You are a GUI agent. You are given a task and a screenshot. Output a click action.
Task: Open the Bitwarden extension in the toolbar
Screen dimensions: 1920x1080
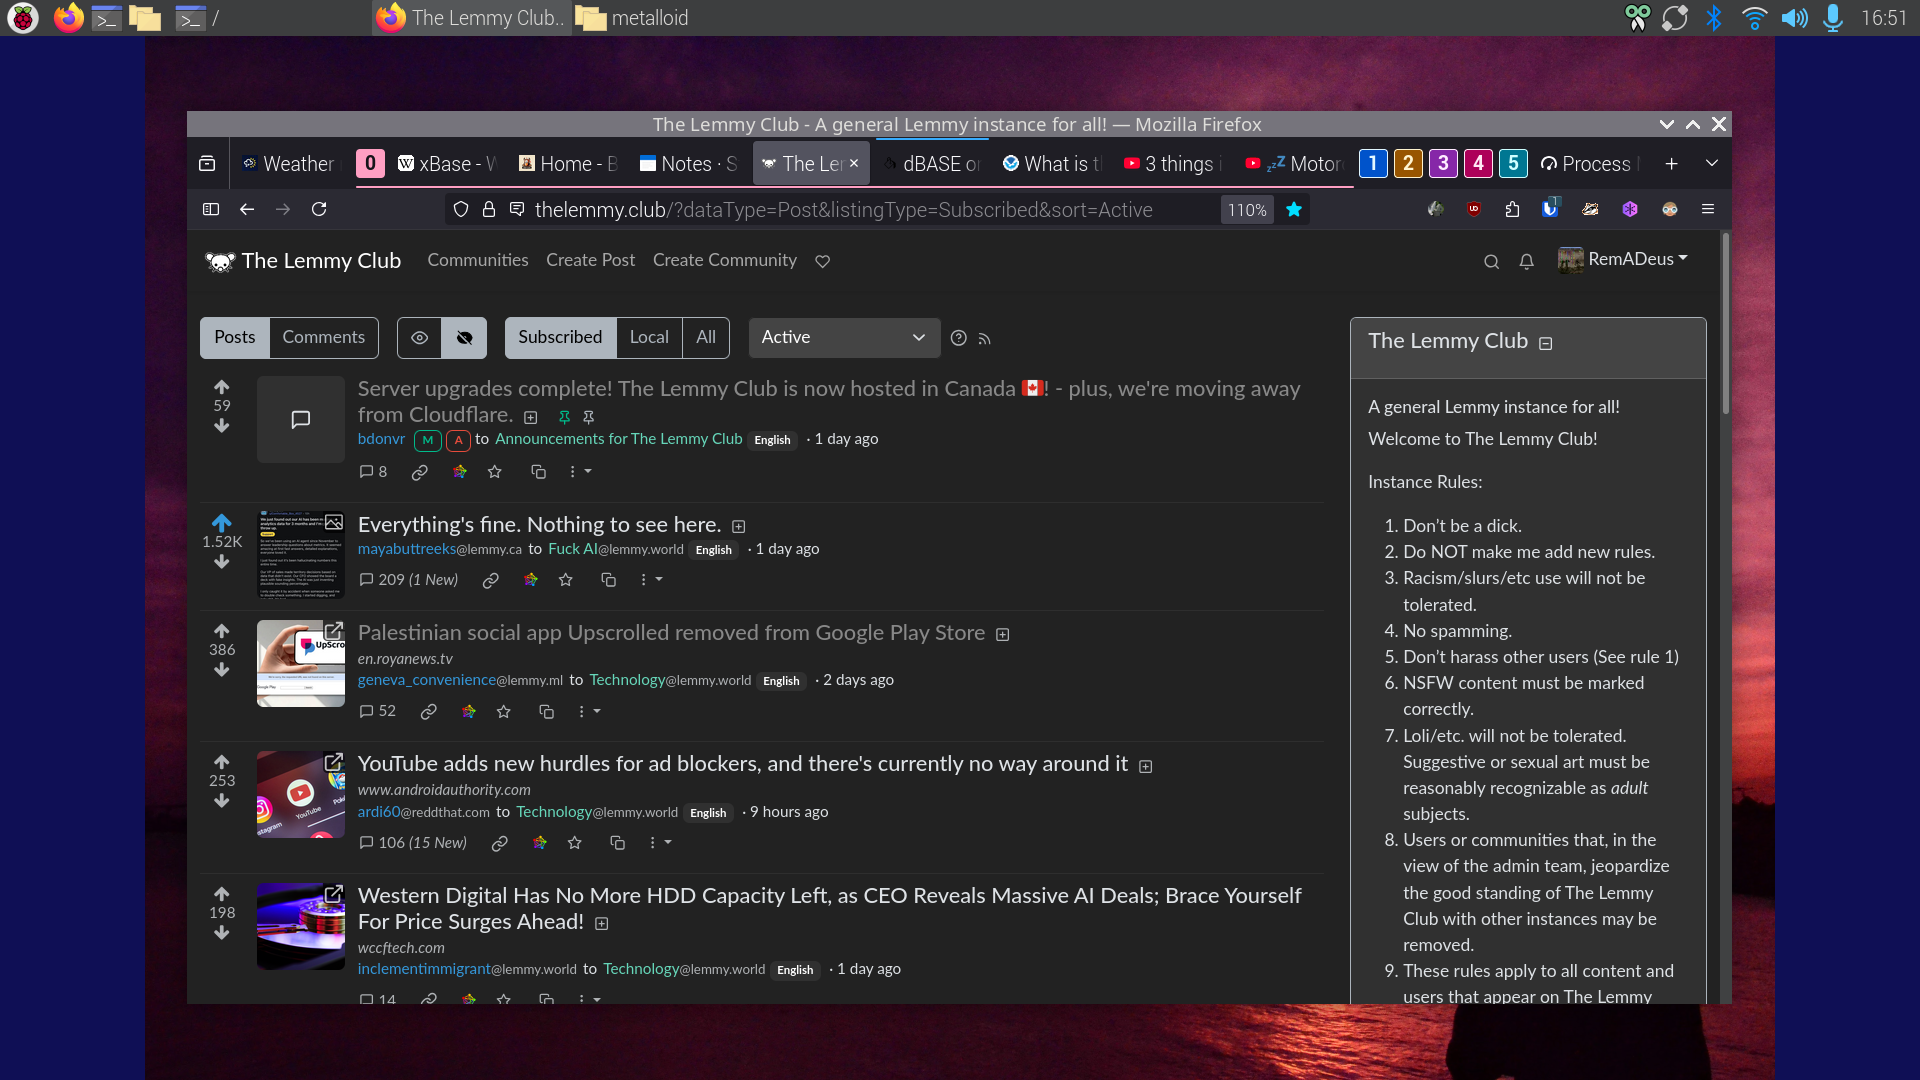pos(1550,209)
